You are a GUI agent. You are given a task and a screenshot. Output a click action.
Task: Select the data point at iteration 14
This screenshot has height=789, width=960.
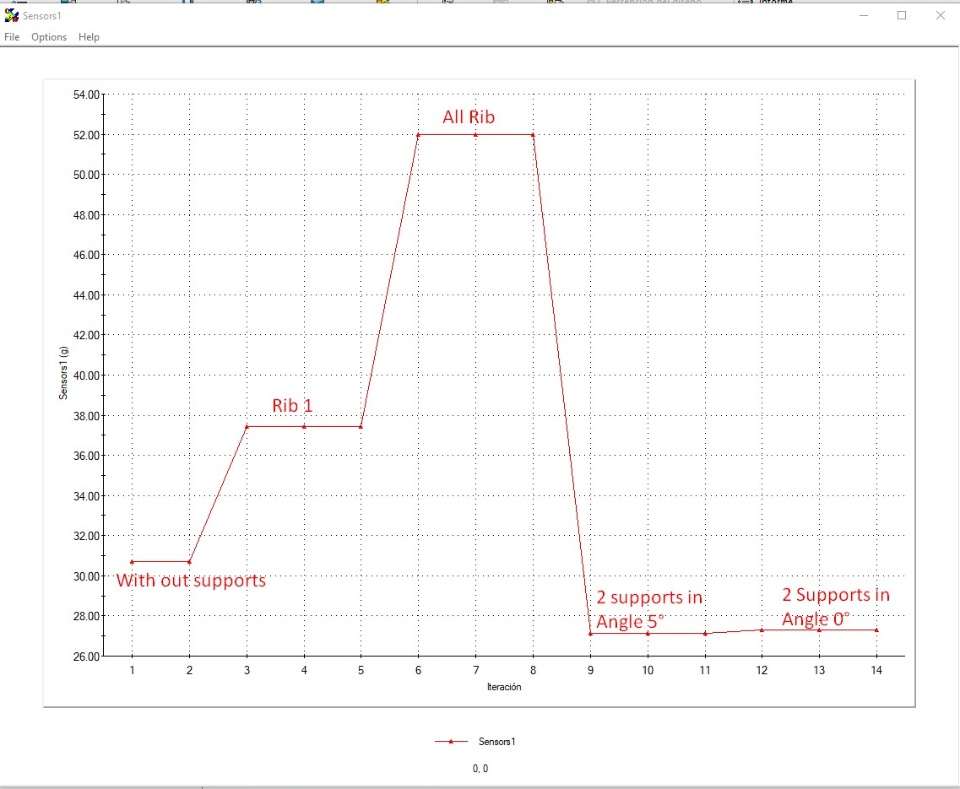877,630
